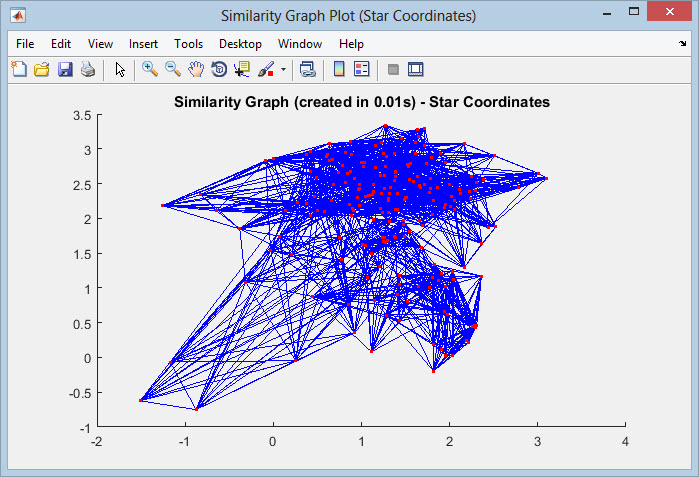
Task: Open the Edit menu
Action: click(61, 44)
